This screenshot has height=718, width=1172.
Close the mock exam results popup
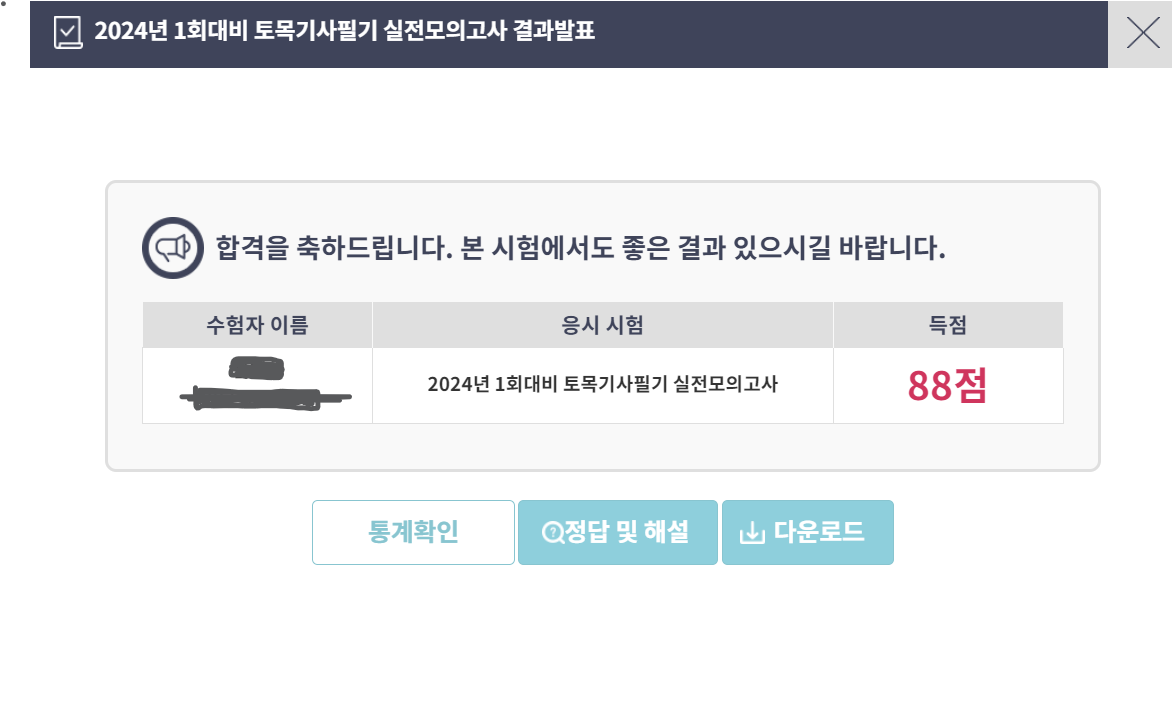(1141, 34)
